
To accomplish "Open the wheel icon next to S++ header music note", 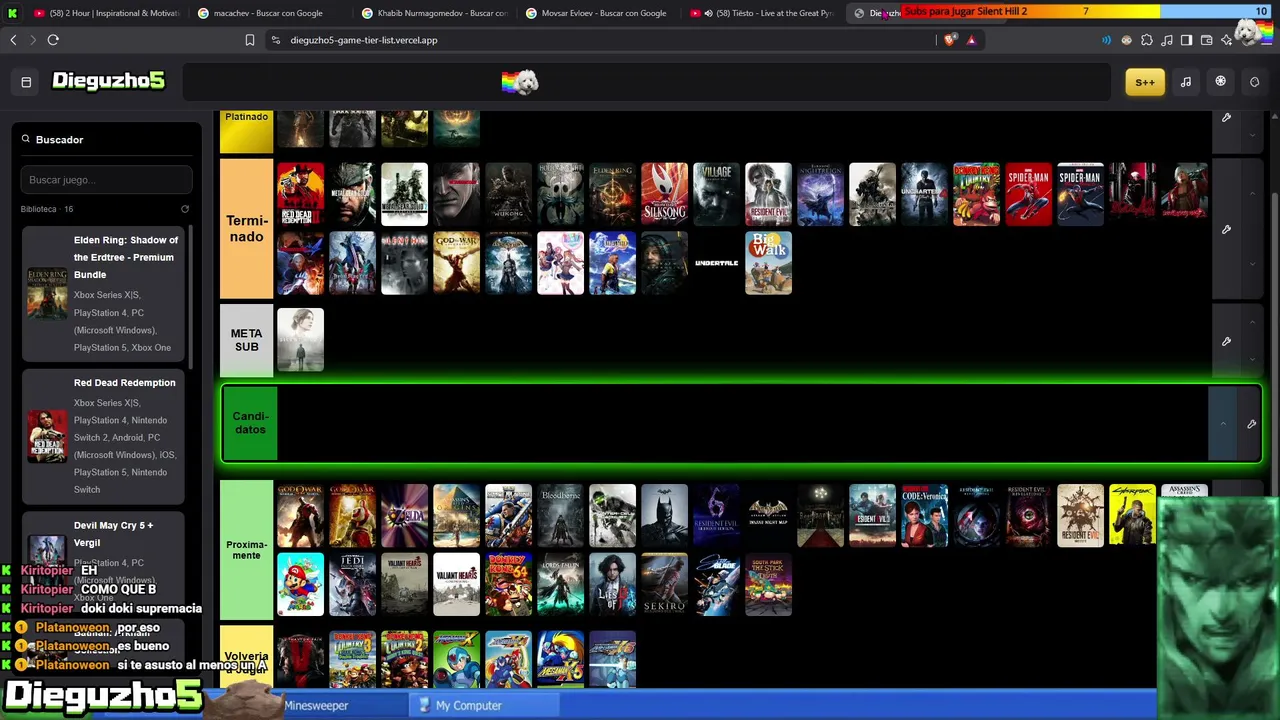I will click(1220, 82).
